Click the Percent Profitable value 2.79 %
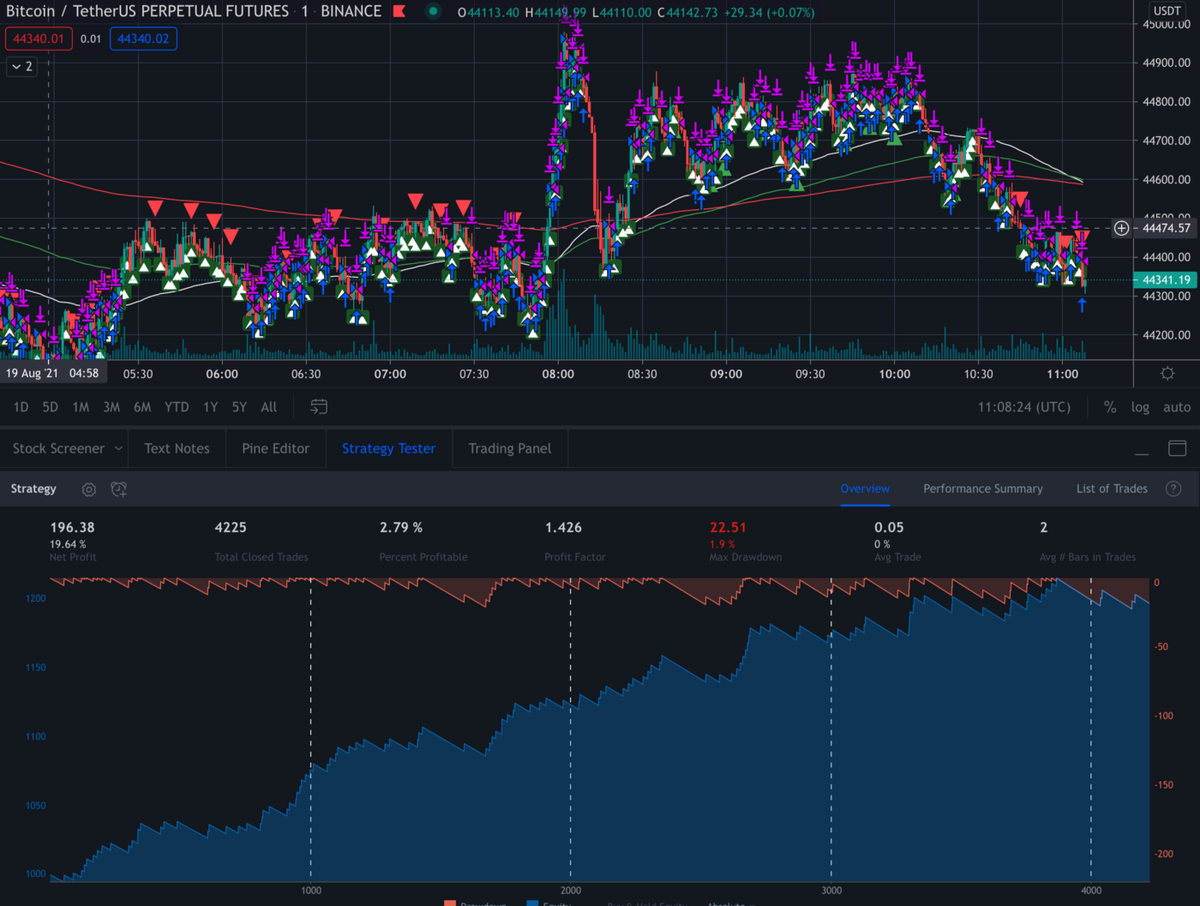Image resolution: width=1200 pixels, height=906 pixels. tap(401, 527)
